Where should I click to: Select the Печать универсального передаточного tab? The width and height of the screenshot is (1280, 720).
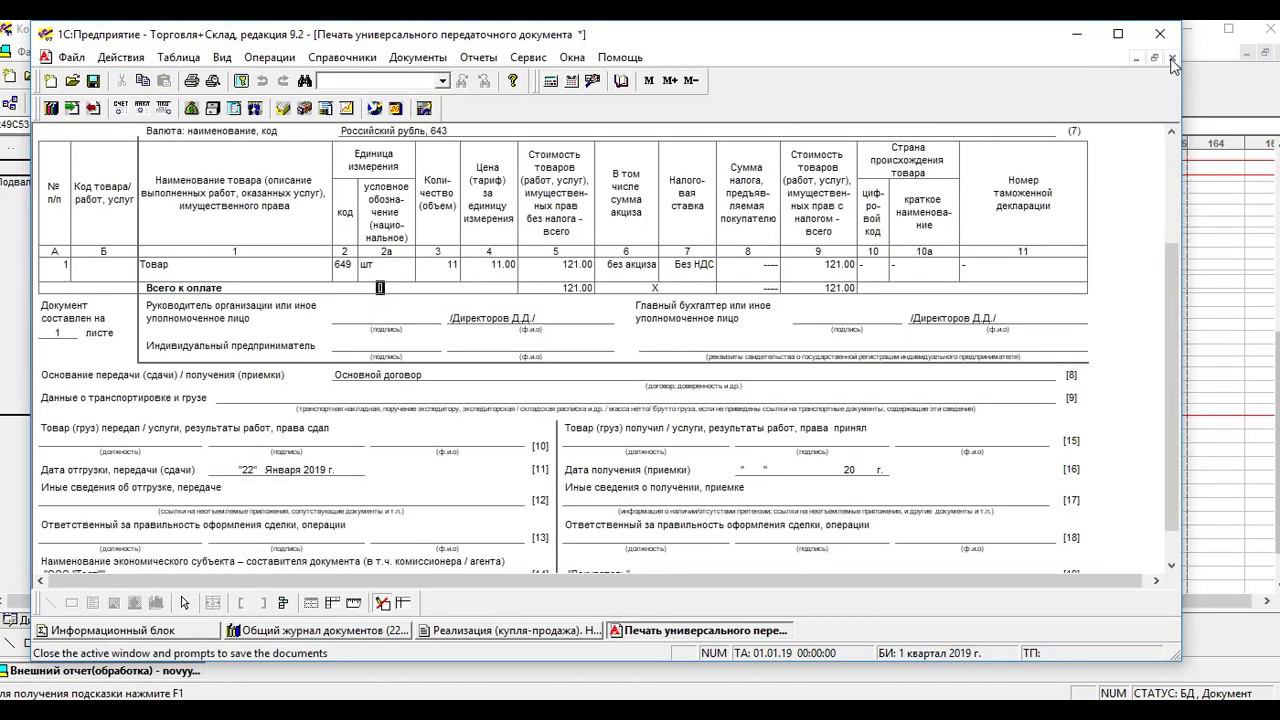tap(700, 630)
